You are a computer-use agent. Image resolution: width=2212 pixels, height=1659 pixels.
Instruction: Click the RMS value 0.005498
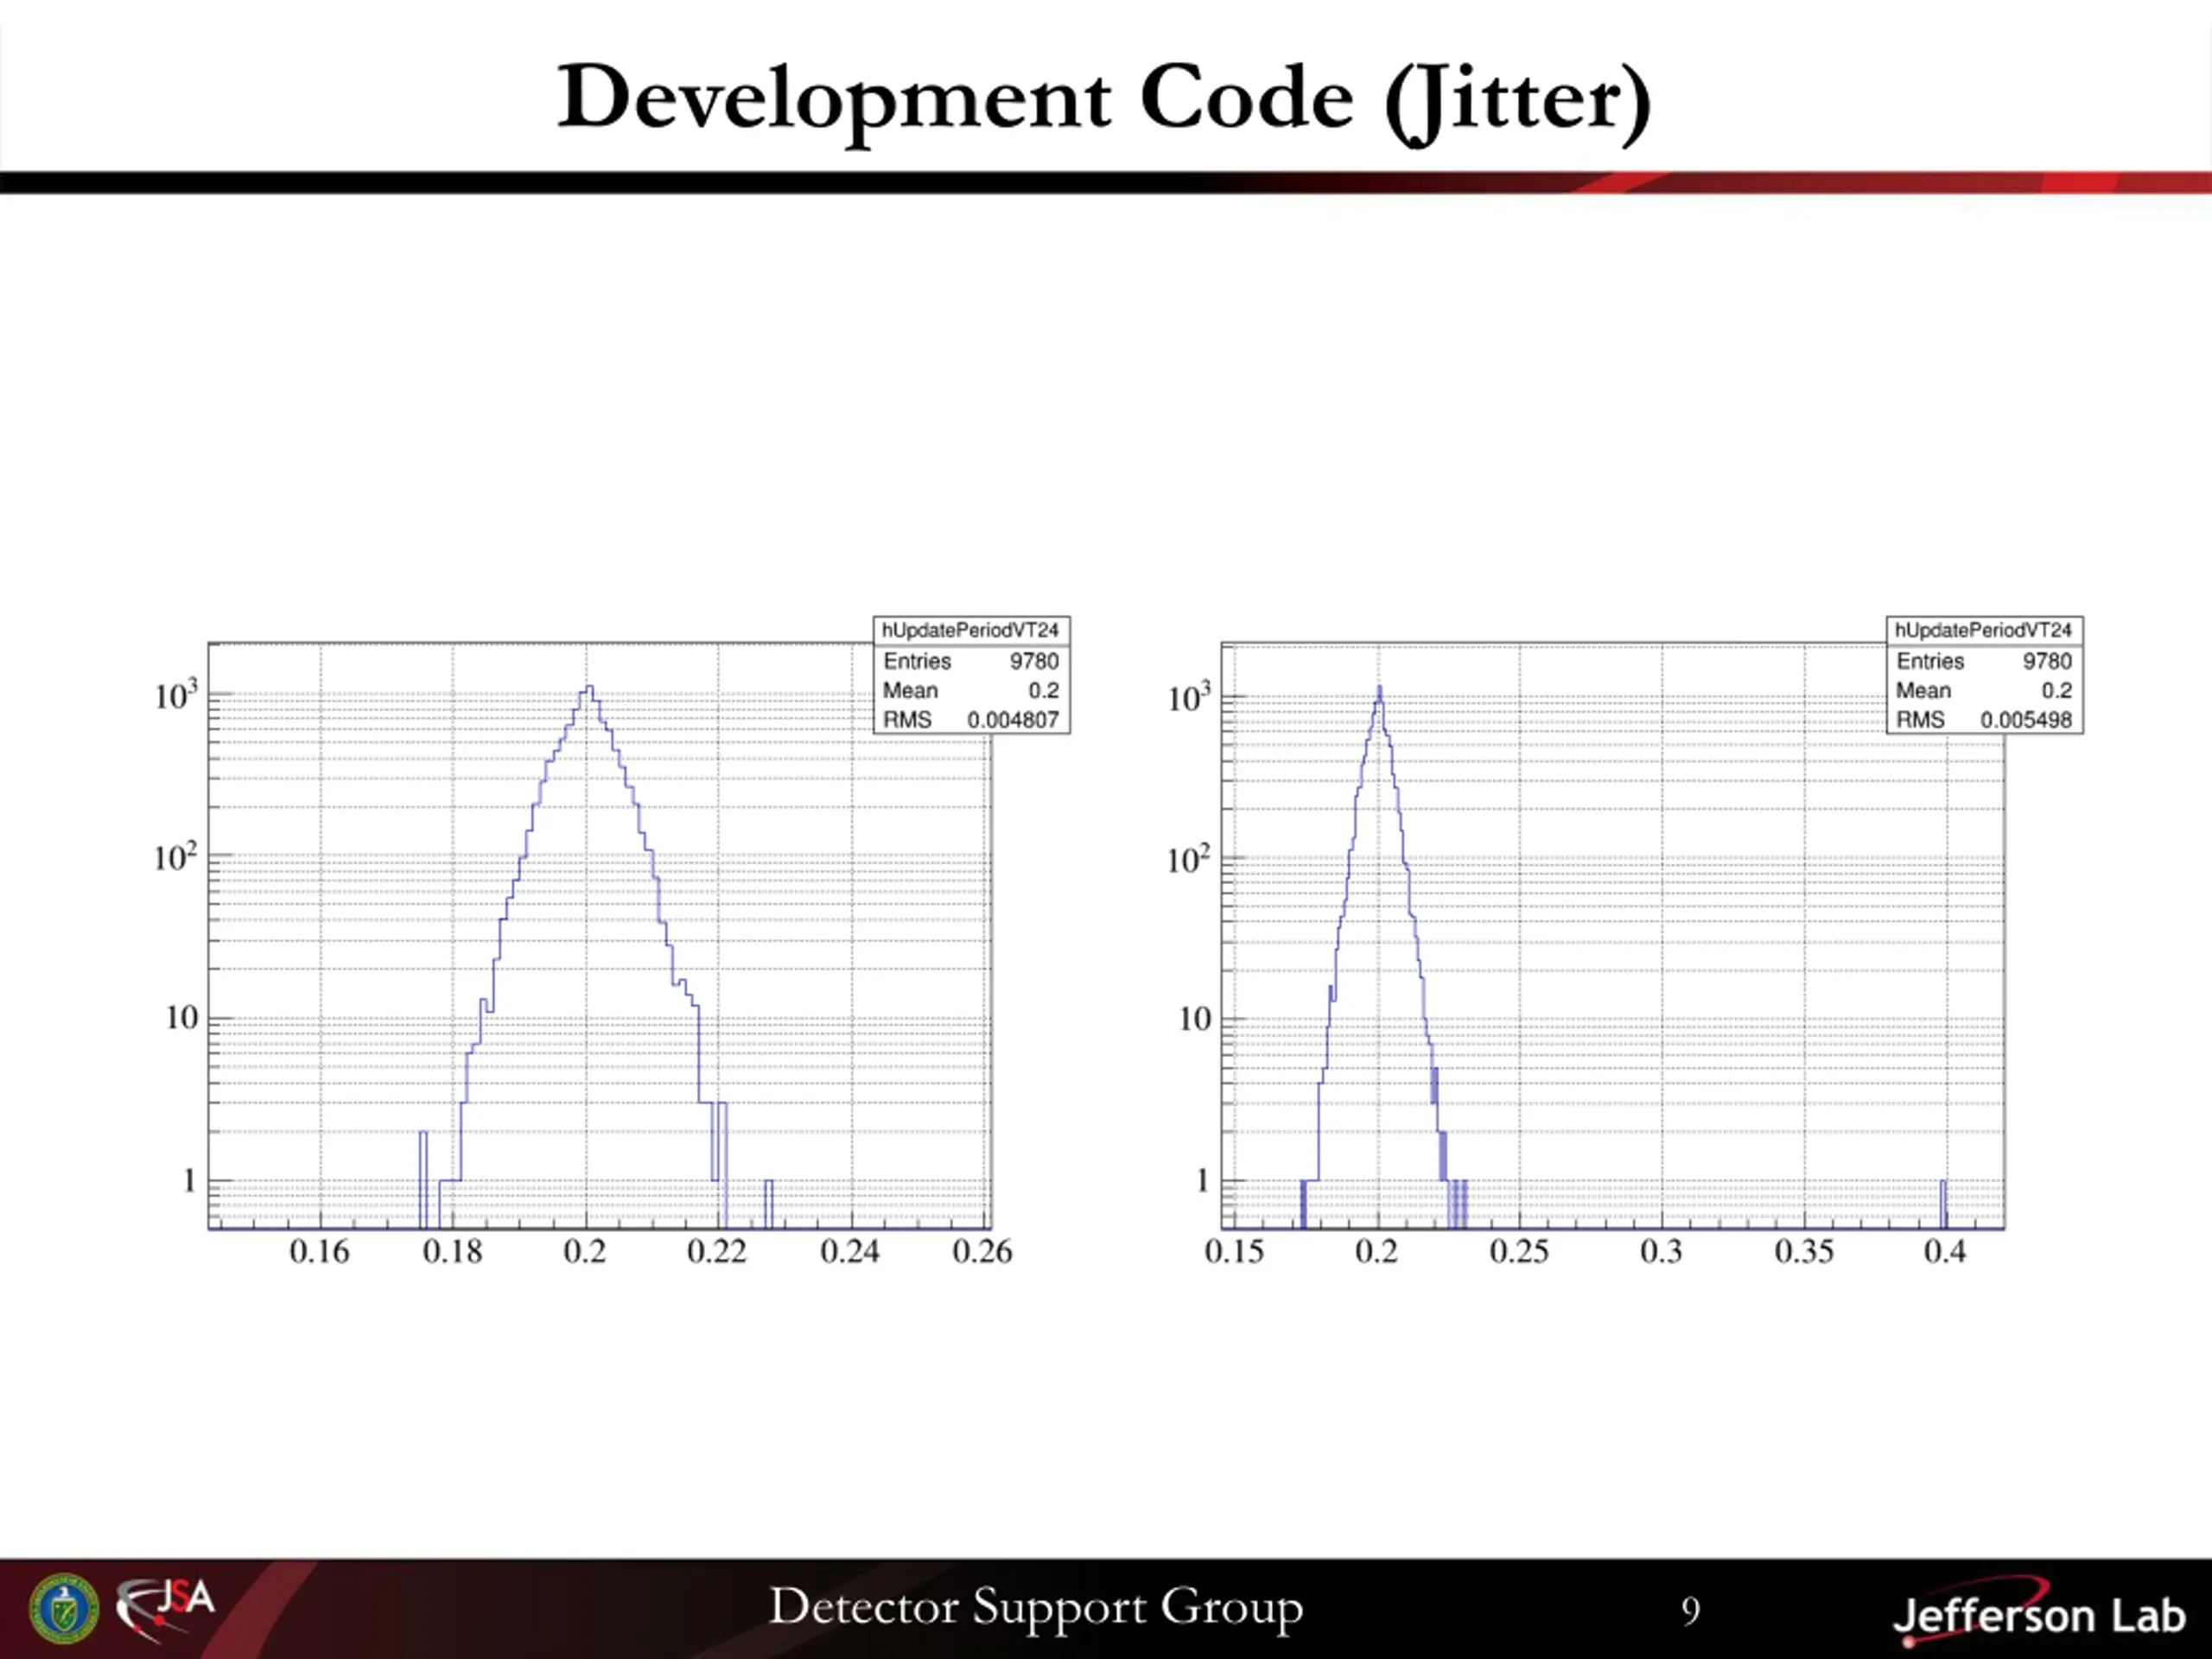(x=2026, y=720)
